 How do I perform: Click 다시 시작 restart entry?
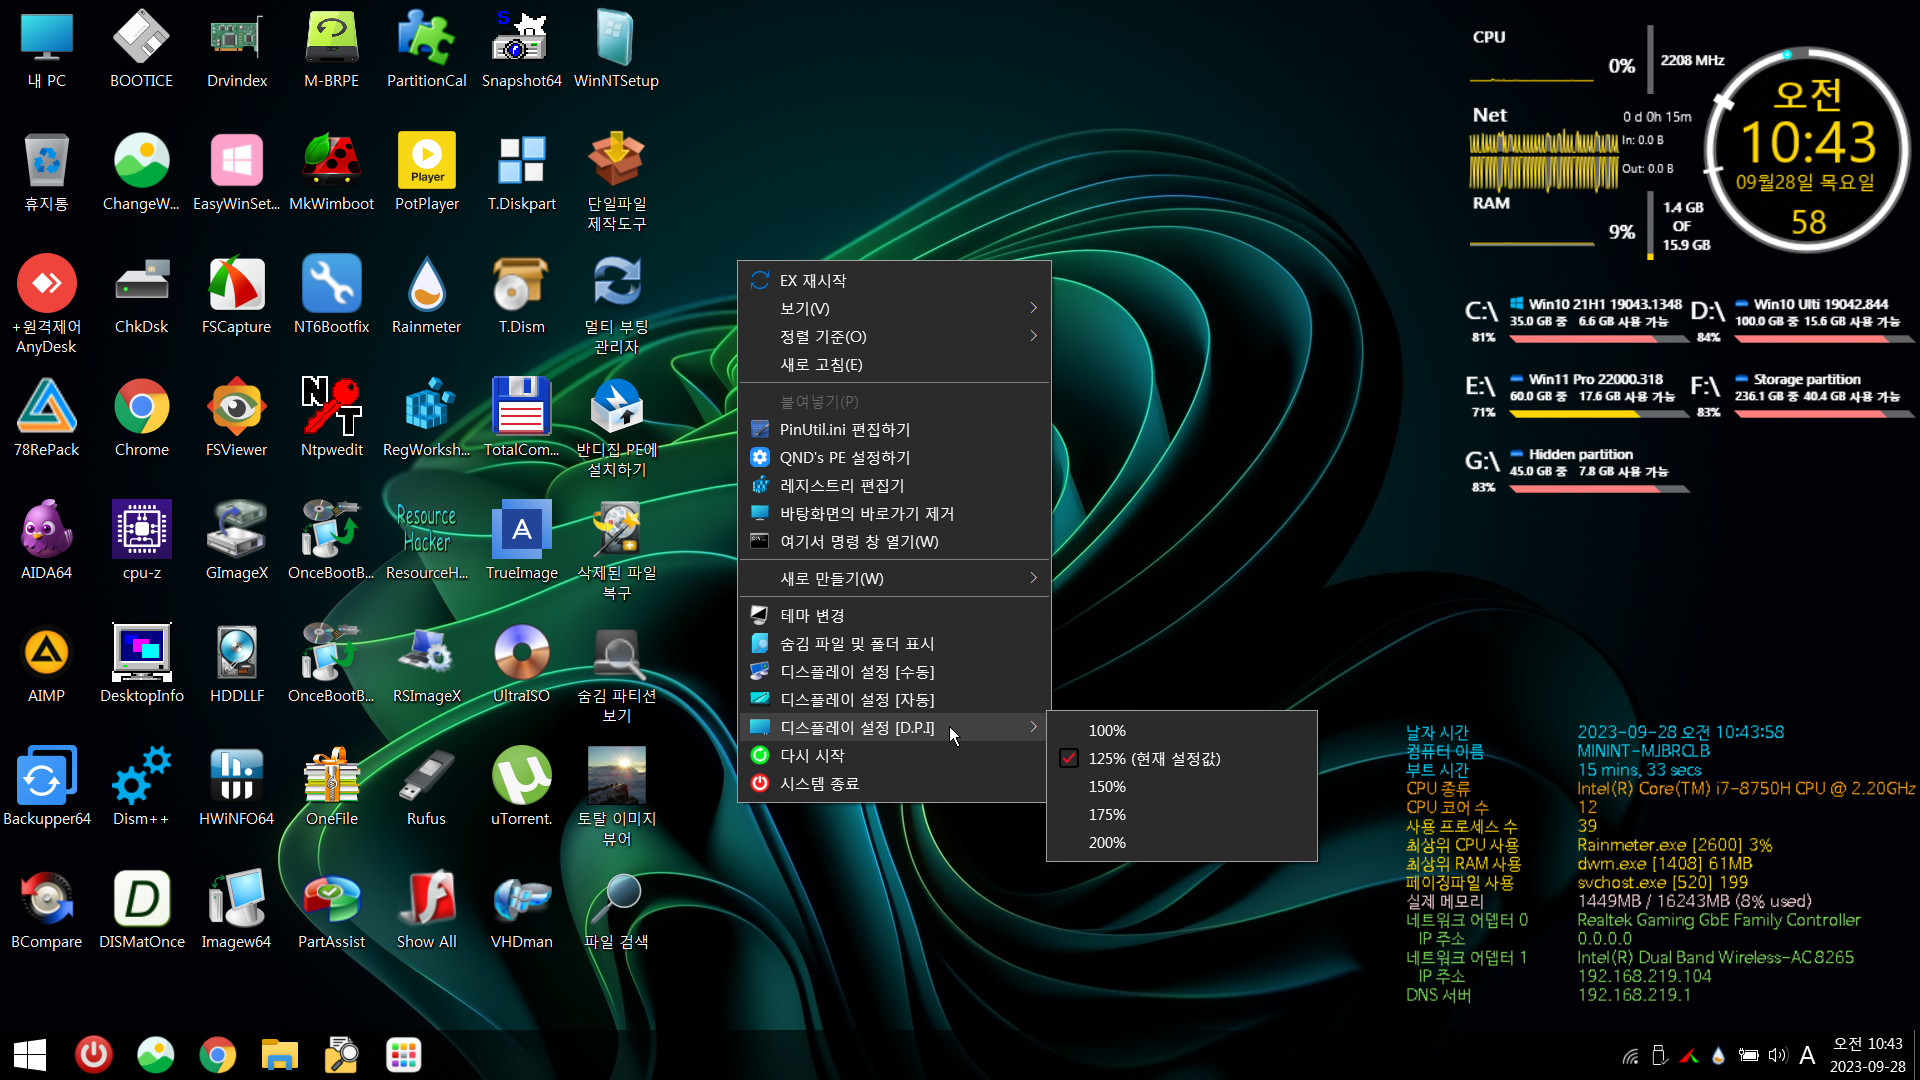[894, 756]
